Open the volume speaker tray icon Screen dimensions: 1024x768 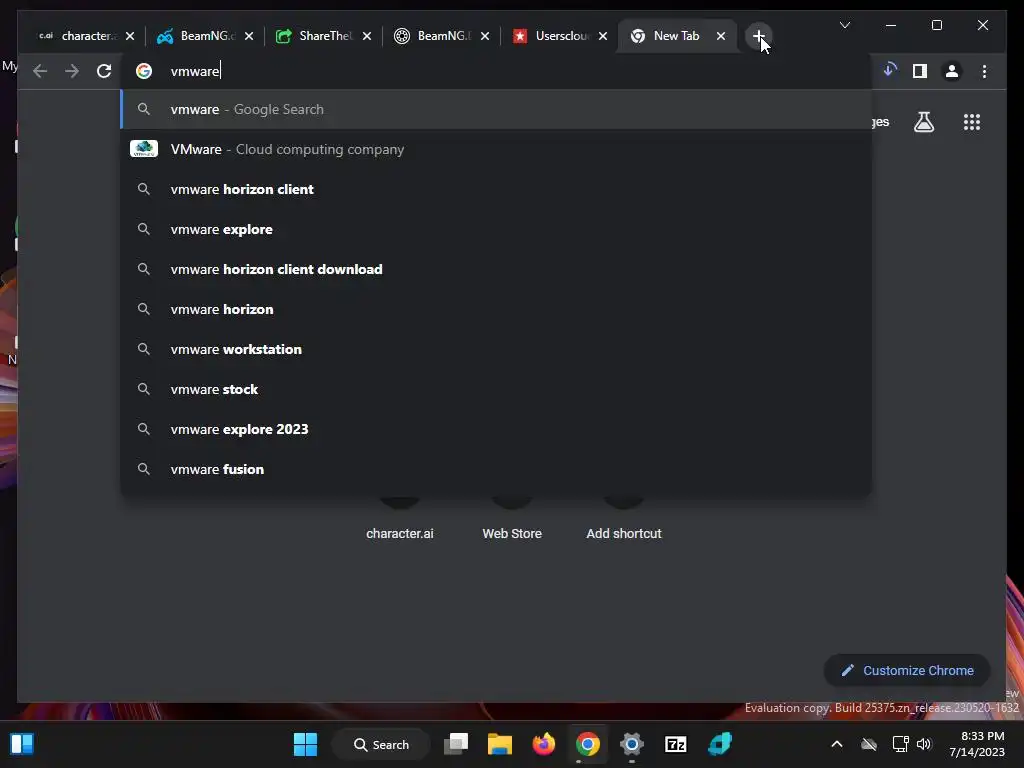click(924, 744)
